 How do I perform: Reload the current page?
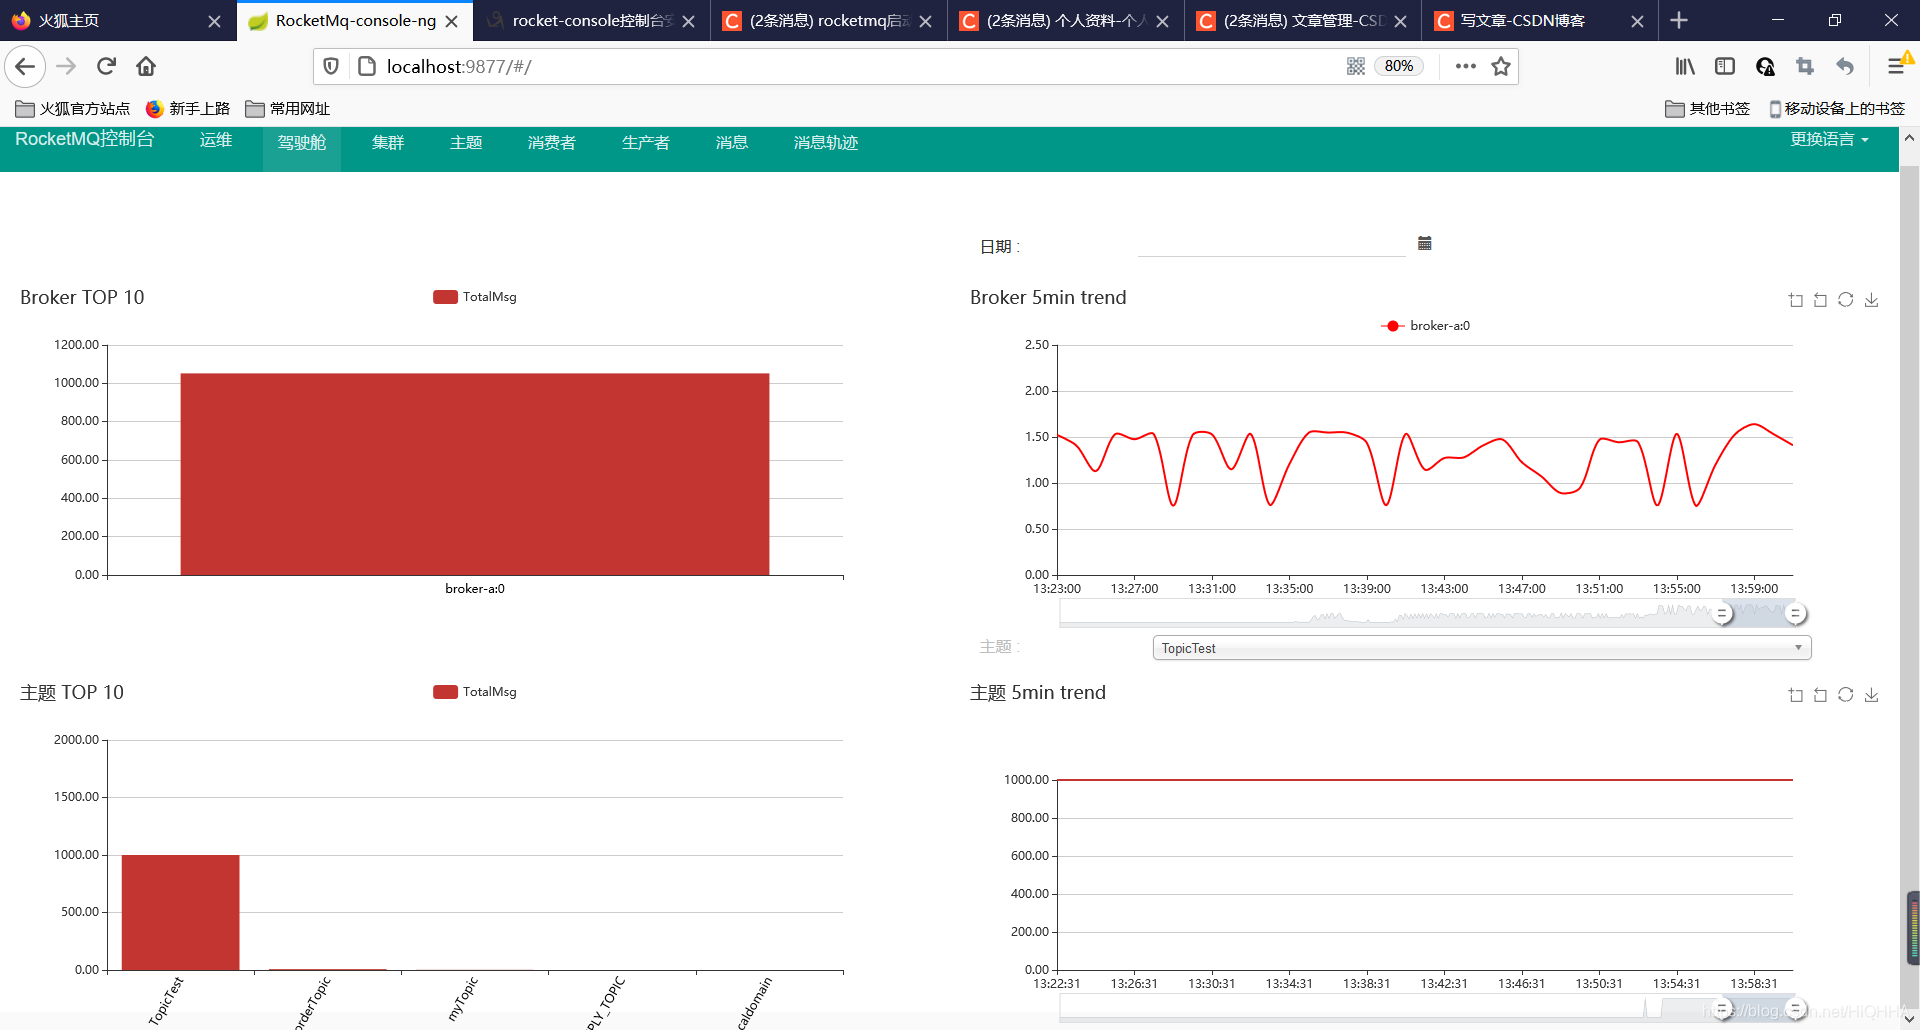tap(106, 66)
